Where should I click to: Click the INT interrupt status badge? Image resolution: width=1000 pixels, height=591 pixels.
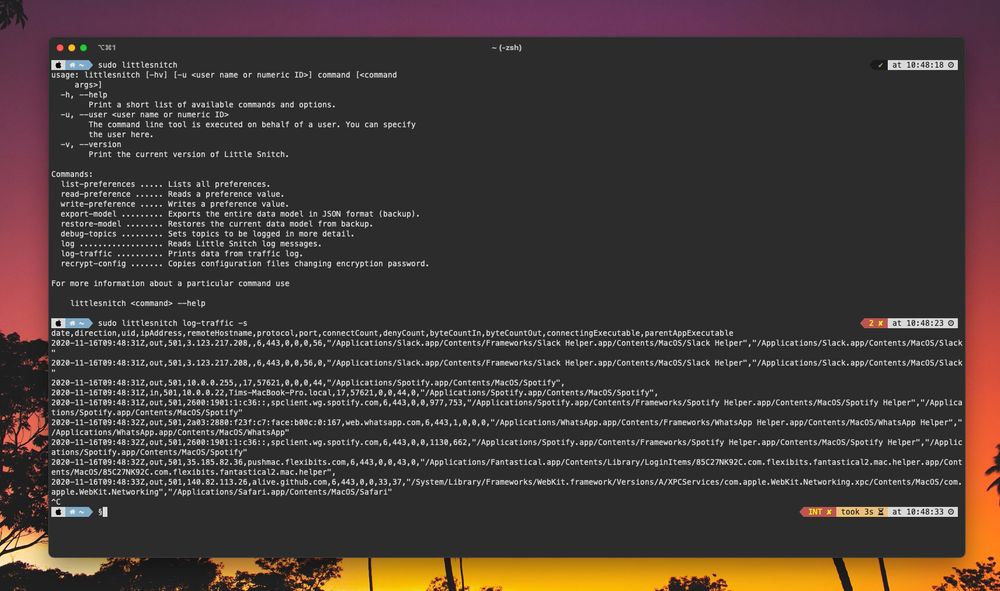point(819,512)
